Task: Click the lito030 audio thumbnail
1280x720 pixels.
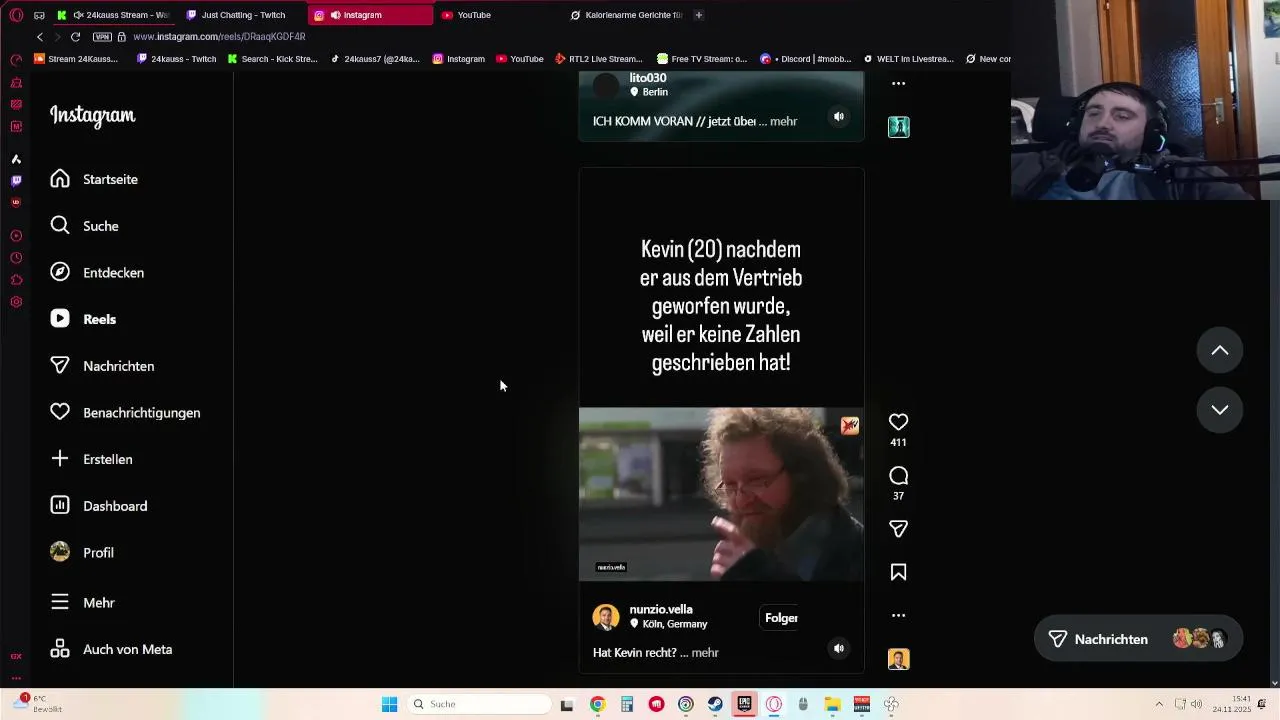Action: [898, 127]
